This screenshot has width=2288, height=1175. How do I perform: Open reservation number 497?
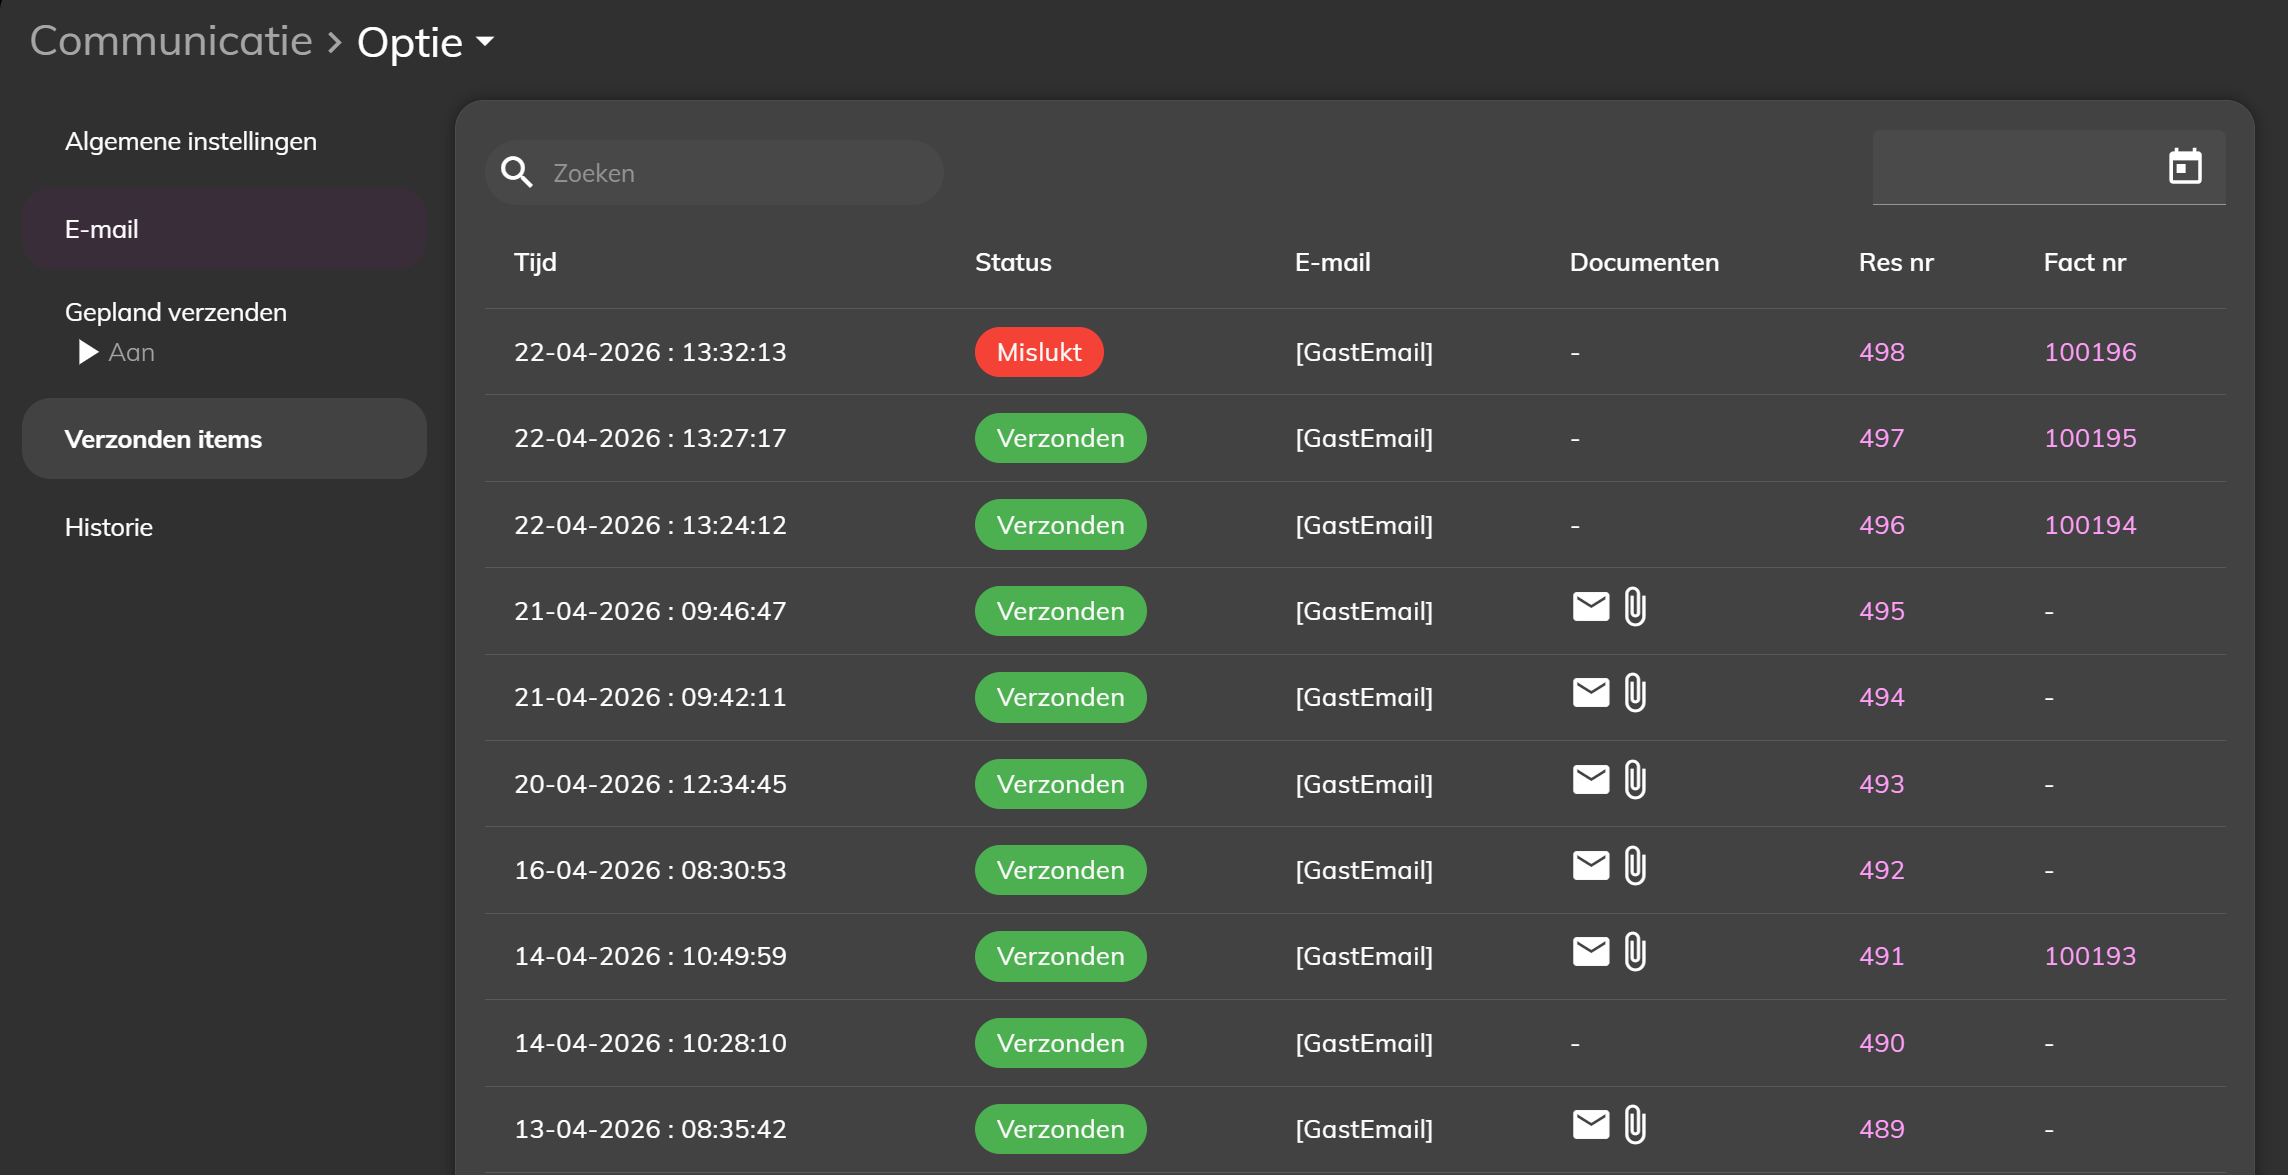[x=1882, y=438]
